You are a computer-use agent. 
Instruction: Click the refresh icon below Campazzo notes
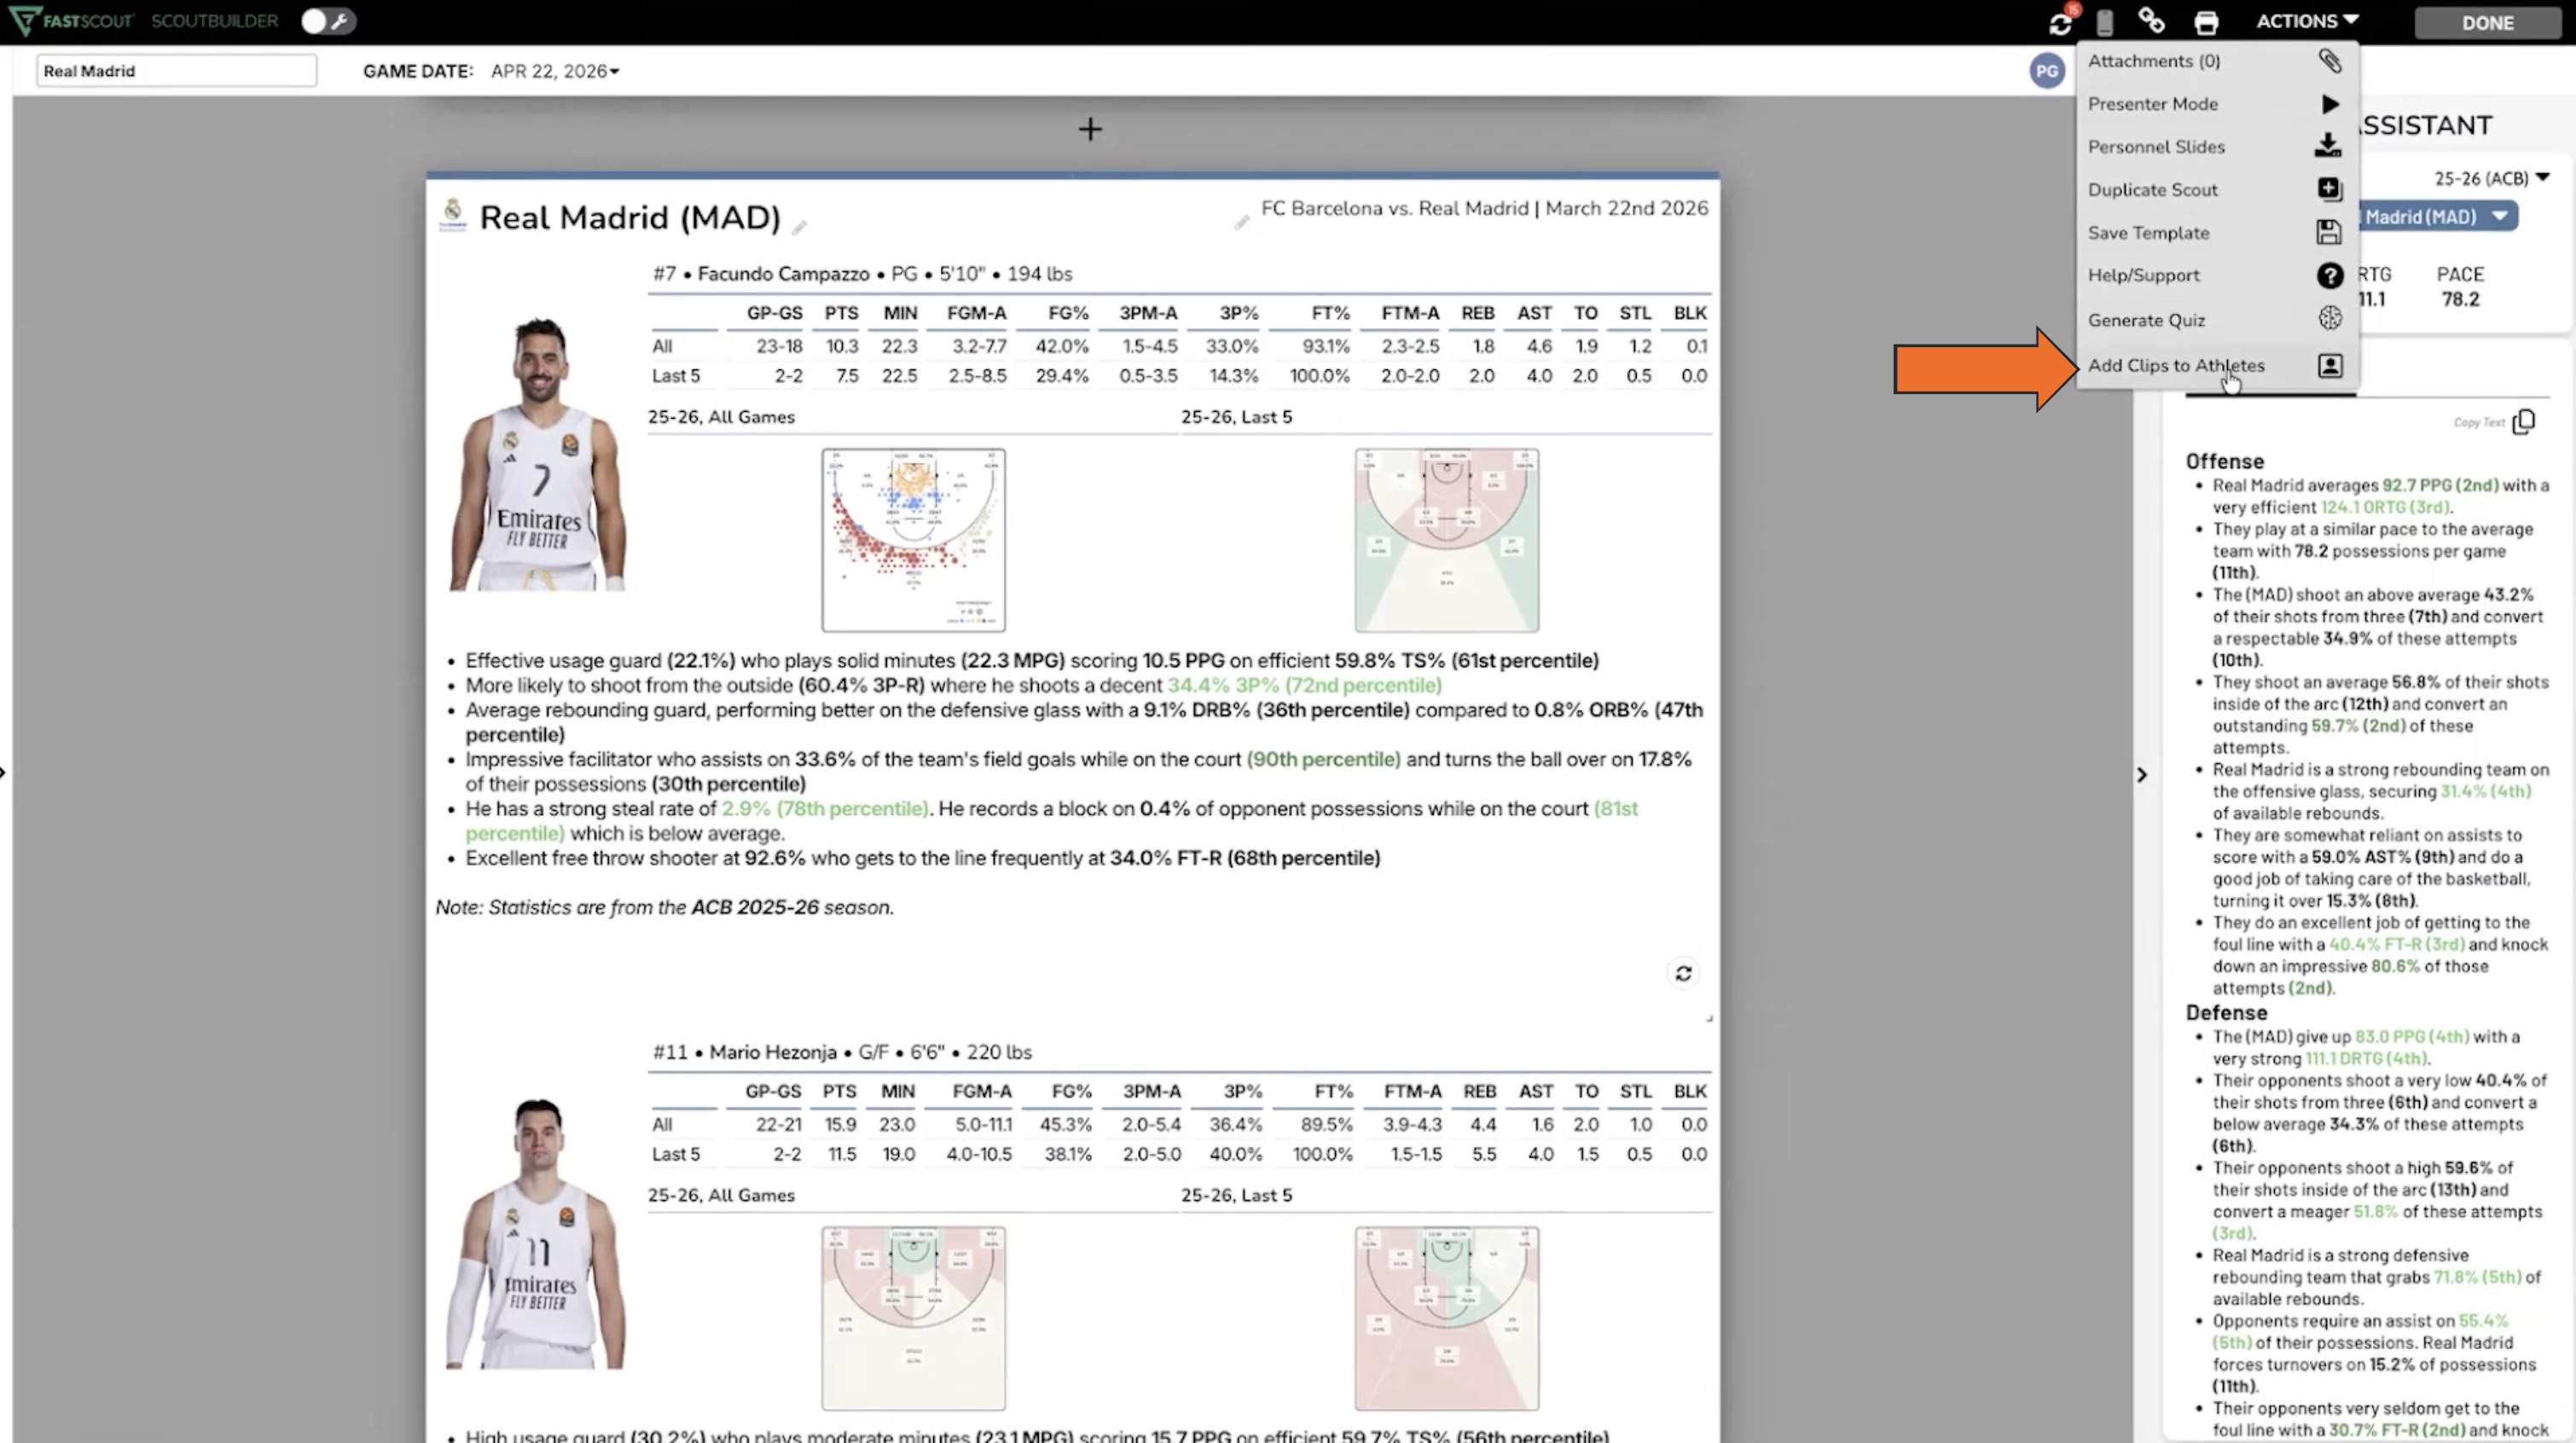(x=1684, y=973)
